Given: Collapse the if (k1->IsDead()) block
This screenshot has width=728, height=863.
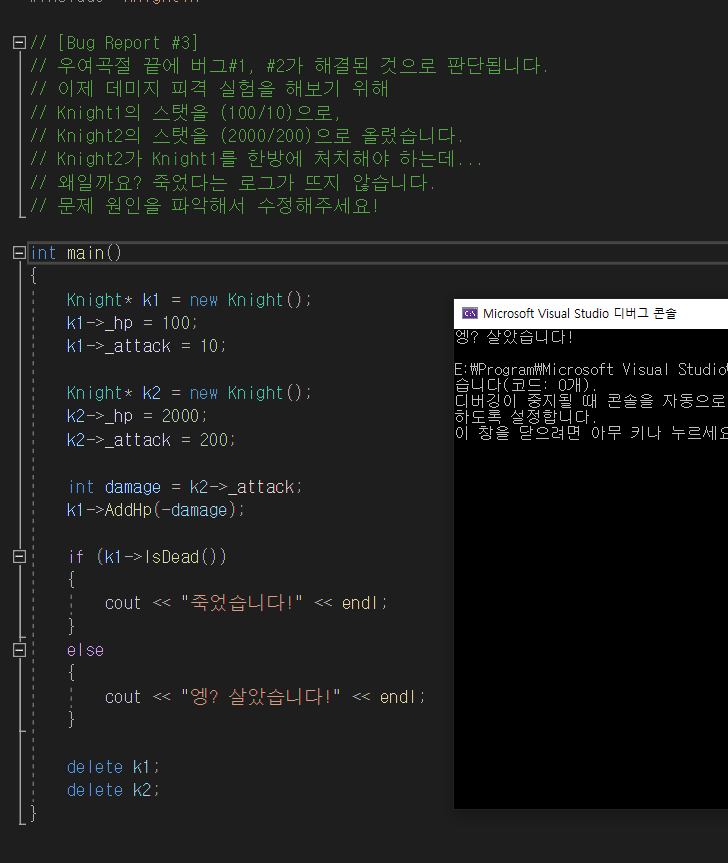Looking at the screenshot, I should (x=19, y=556).
